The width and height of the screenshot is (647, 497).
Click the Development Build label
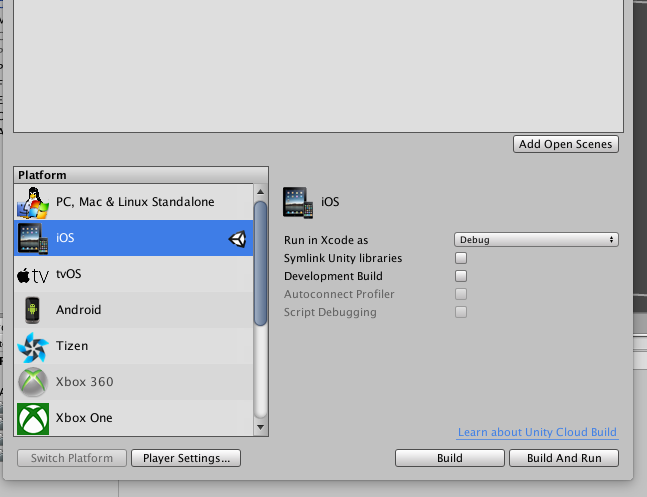333,276
